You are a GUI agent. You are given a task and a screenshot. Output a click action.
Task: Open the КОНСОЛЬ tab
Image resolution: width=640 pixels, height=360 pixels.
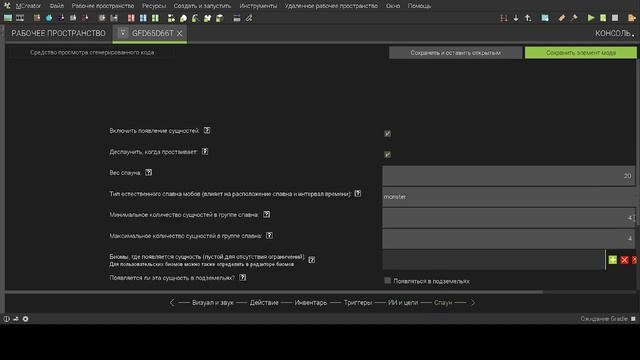tap(613, 33)
